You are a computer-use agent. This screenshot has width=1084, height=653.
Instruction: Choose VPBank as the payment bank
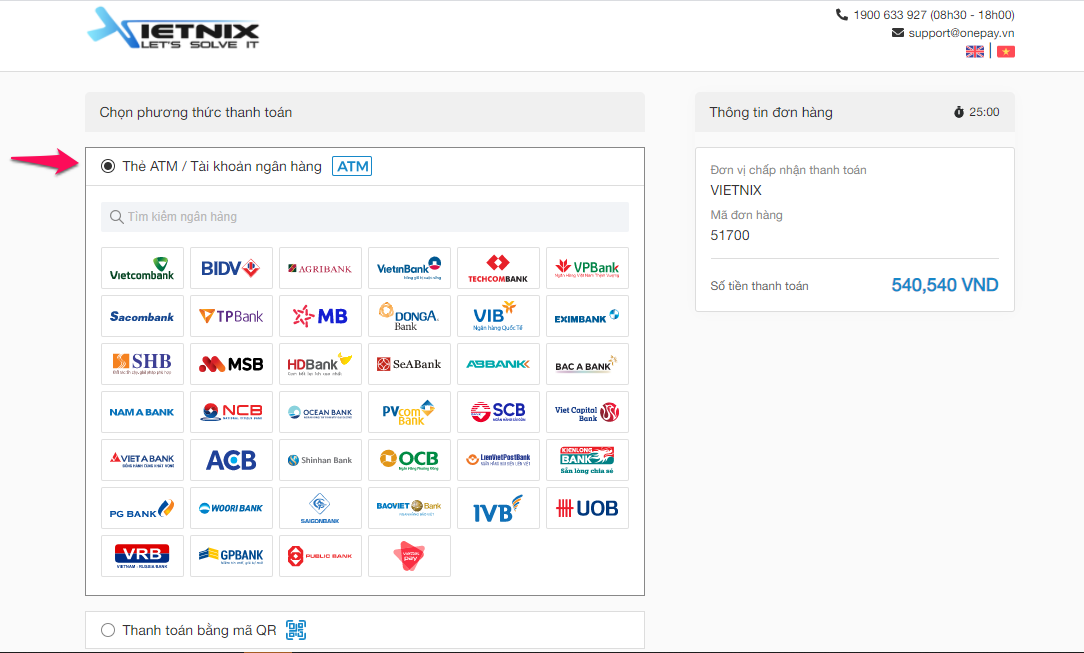coord(588,268)
